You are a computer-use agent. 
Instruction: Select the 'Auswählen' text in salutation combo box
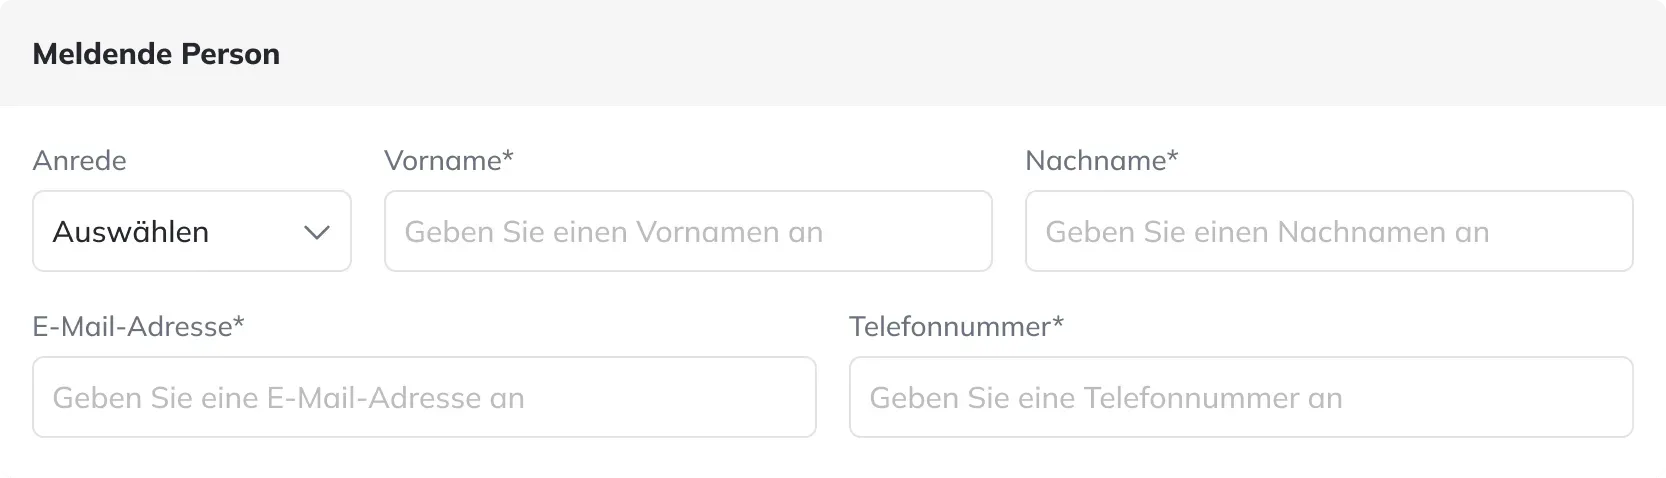[131, 232]
